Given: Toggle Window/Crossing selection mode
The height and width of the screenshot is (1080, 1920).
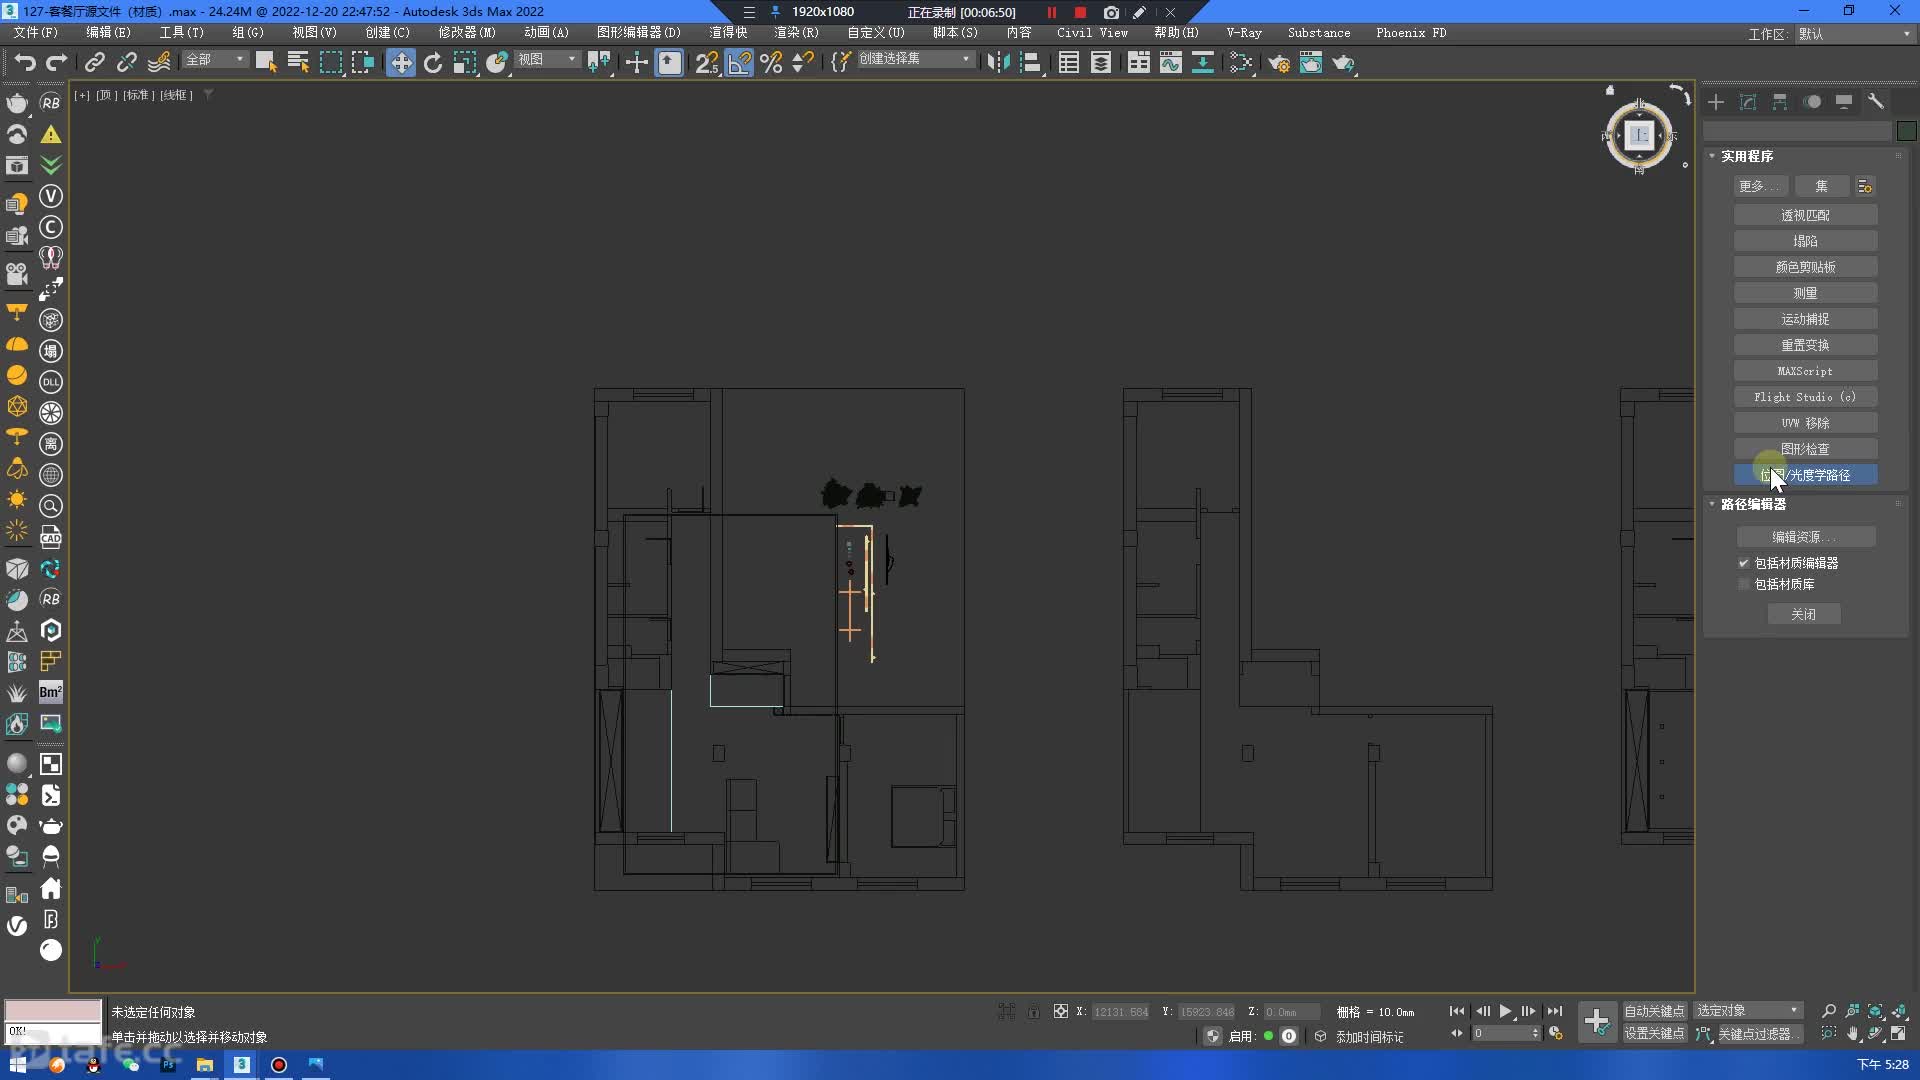Looking at the screenshot, I should click(362, 63).
